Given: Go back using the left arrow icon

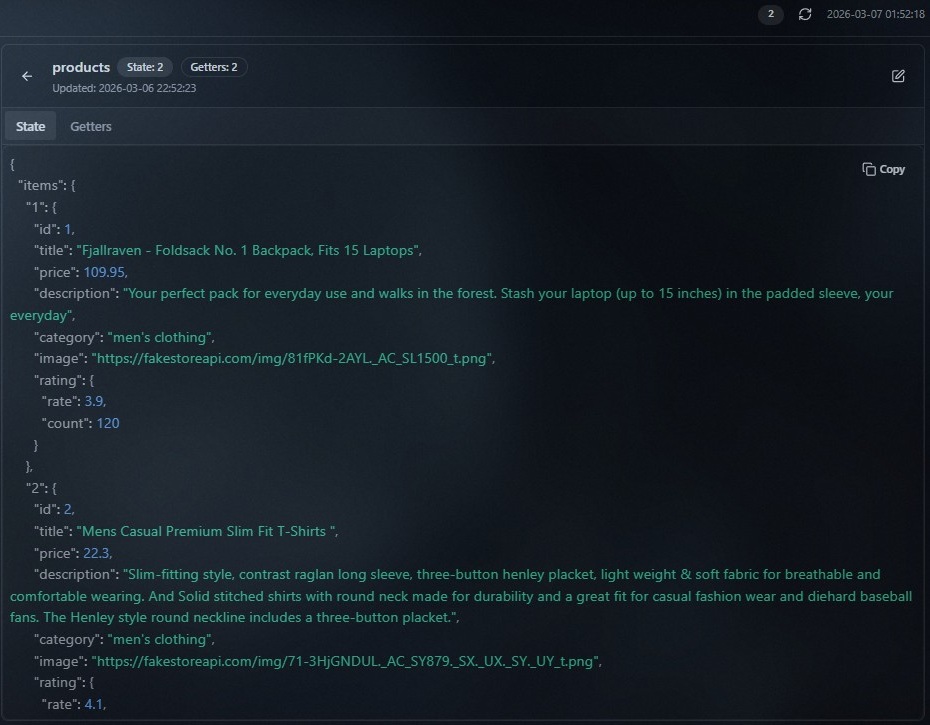Looking at the screenshot, I should [27, 76].
